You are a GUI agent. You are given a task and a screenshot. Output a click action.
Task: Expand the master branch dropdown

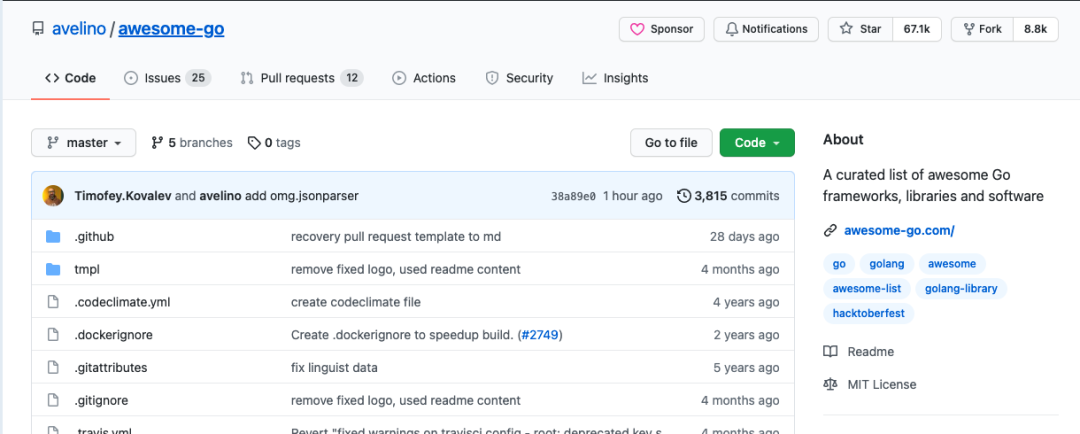(x=83, y=143)
